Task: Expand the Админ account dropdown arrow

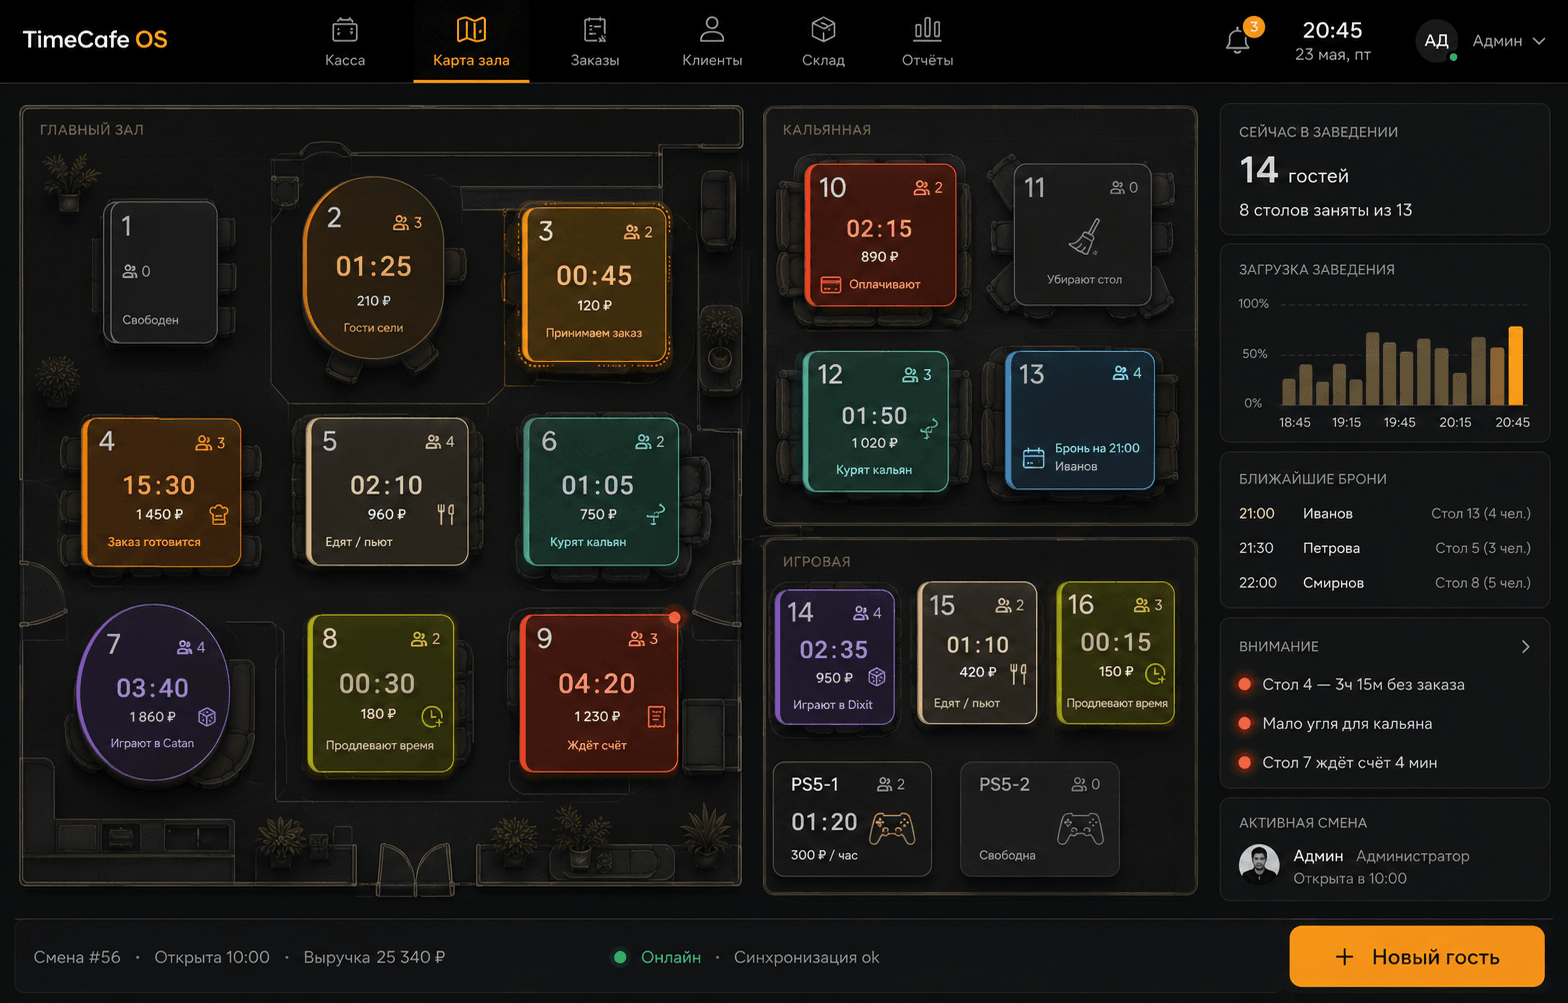Action: pos(1539,41)
